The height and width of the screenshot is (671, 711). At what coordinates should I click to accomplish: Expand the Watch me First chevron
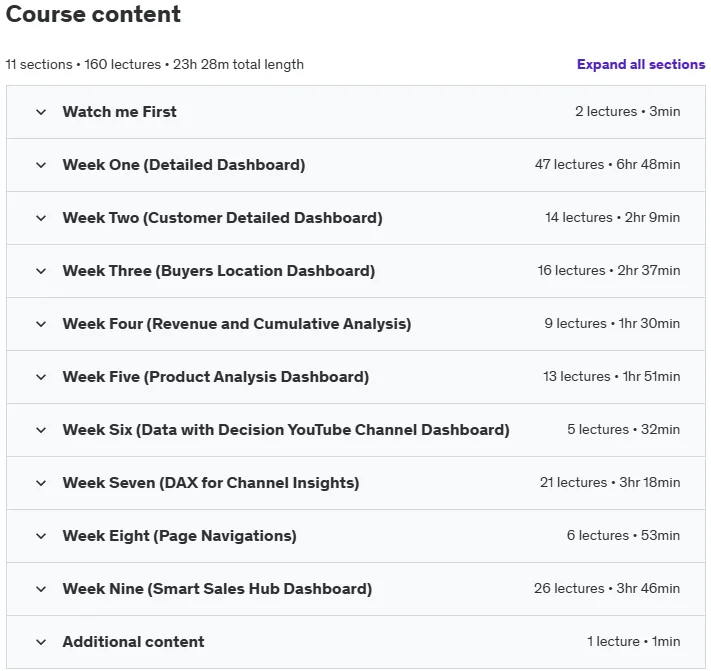coord(41,112)
